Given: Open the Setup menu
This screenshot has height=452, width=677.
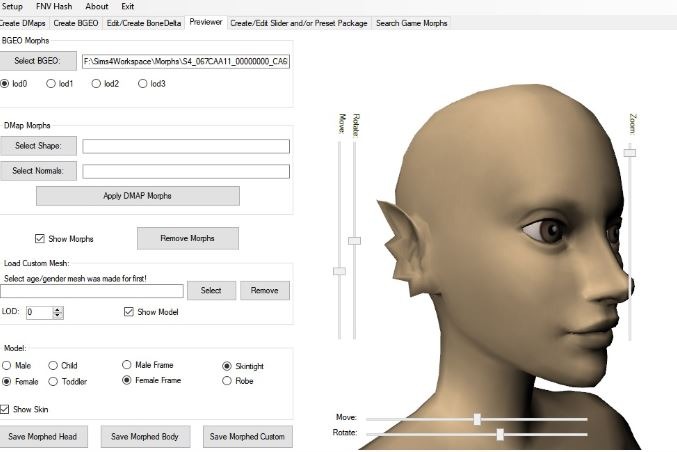Looking at the screenshot, I should pyautogui.click(x=12, y=6).
